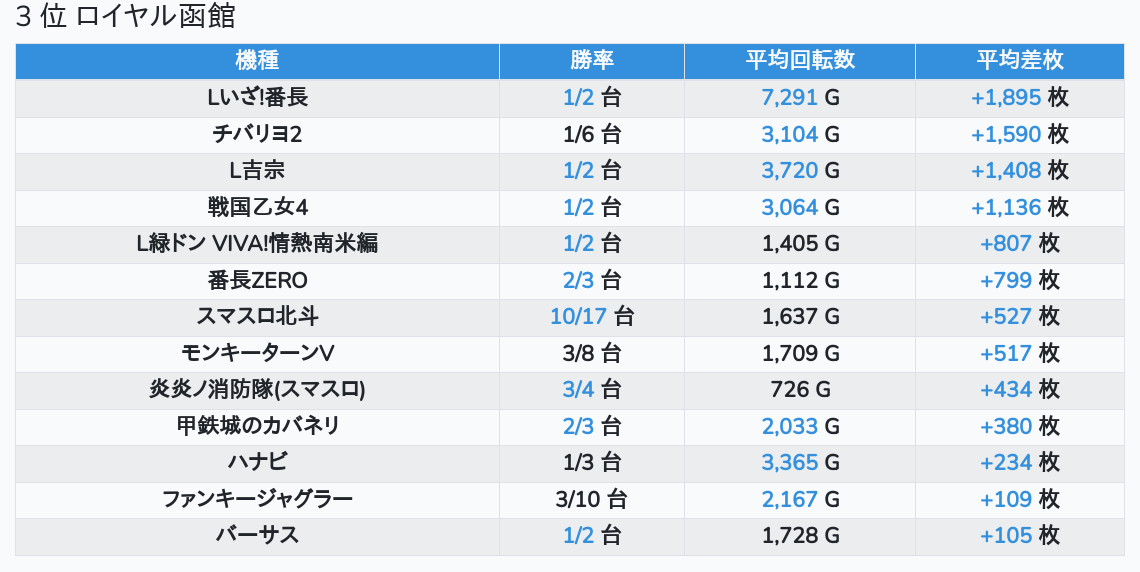Click the +1,590 枚 value for チバリヨ2
This screenshot has height=572, width=1140.
(x=1019, y=134)
